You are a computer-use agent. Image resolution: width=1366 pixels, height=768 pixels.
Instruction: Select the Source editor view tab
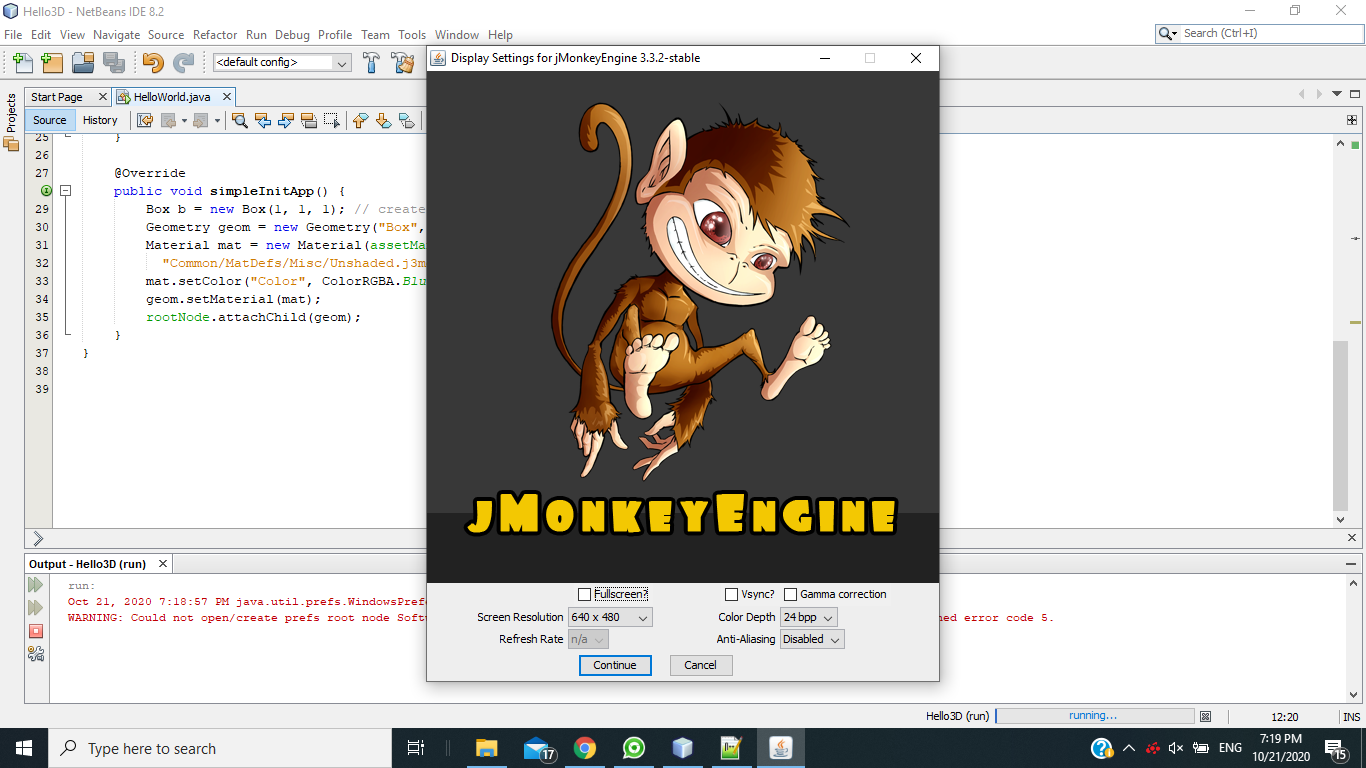[x=50, y=120]
